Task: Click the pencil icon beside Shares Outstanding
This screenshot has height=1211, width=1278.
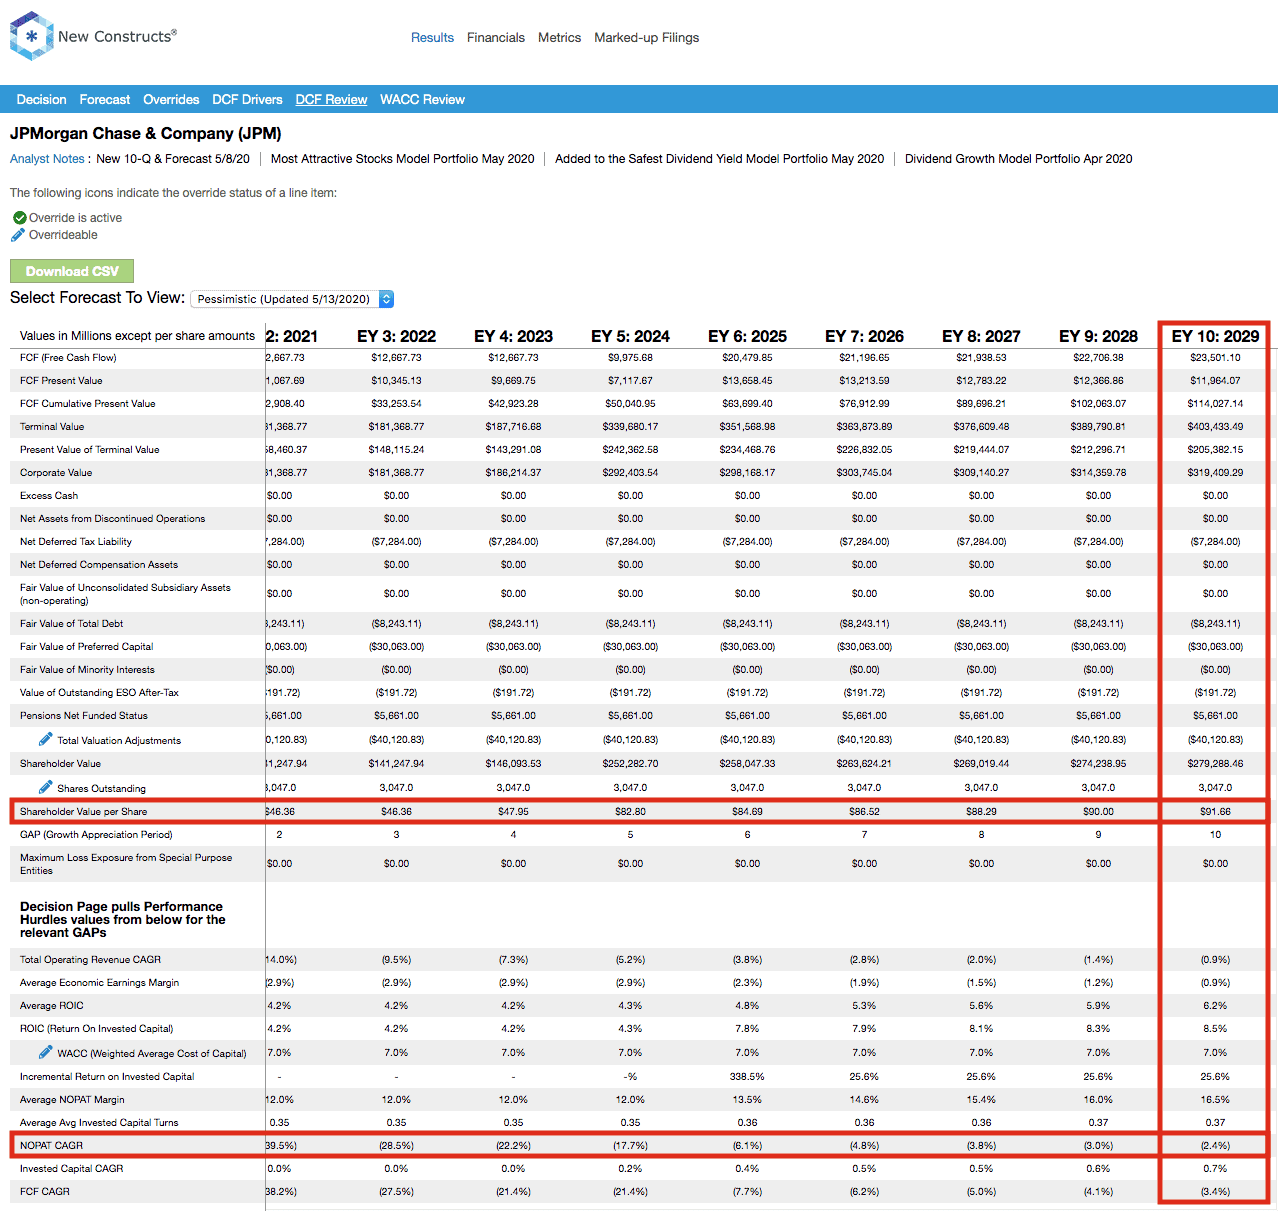Action: 46,787
